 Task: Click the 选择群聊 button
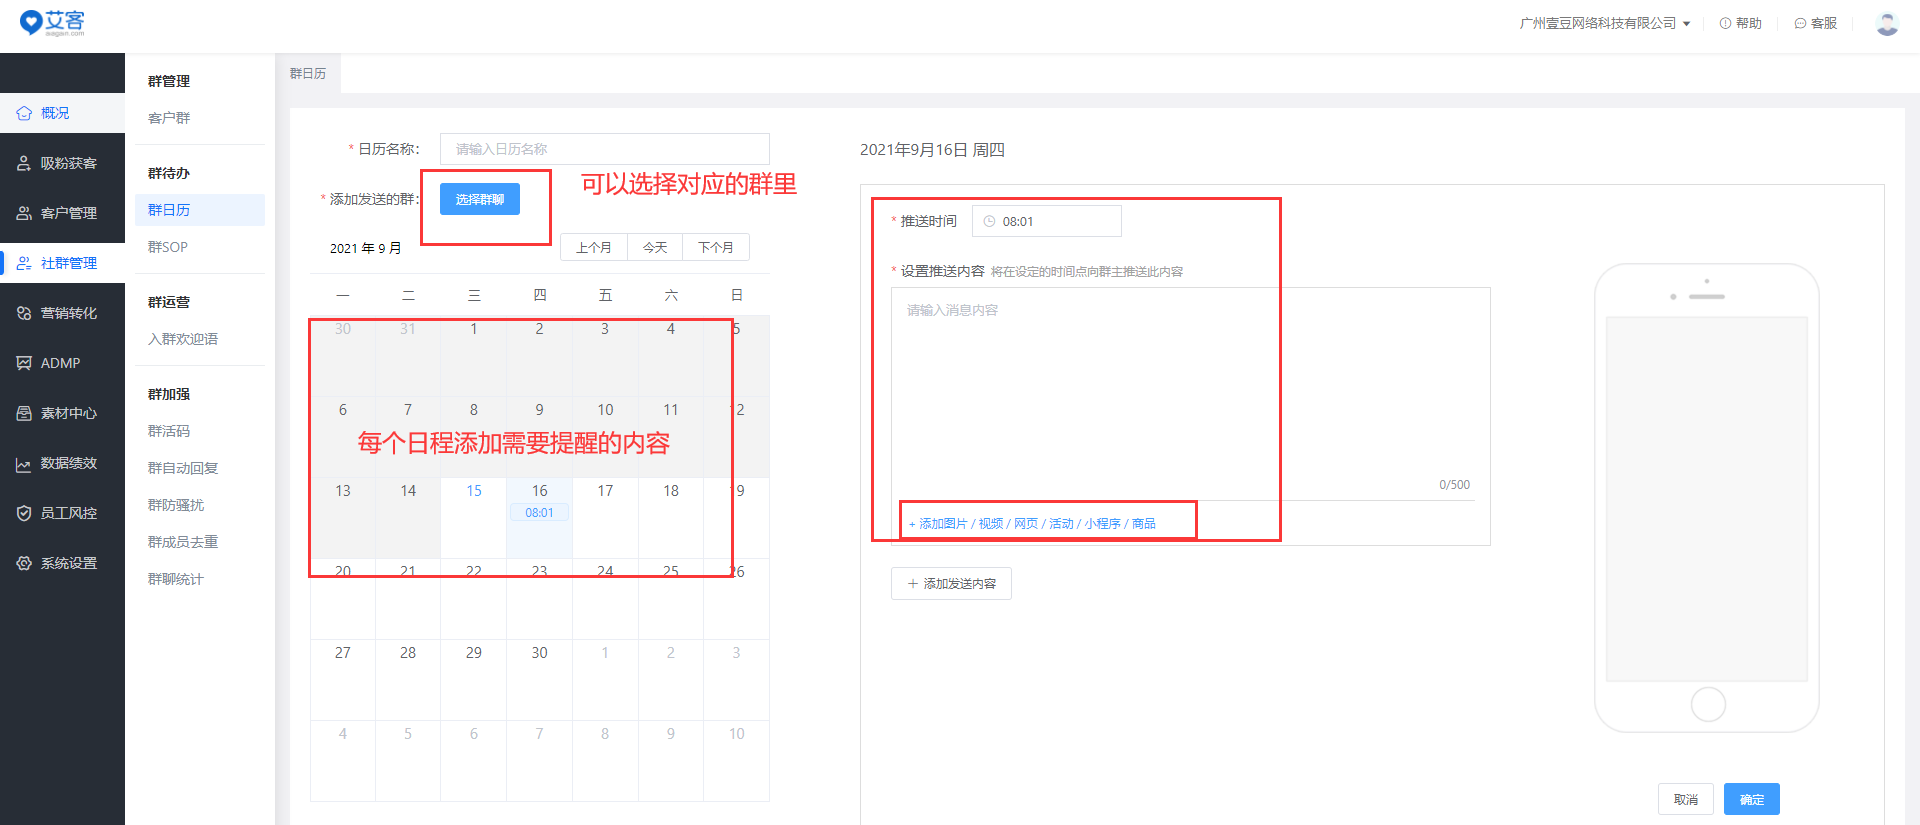click(480, 199)
